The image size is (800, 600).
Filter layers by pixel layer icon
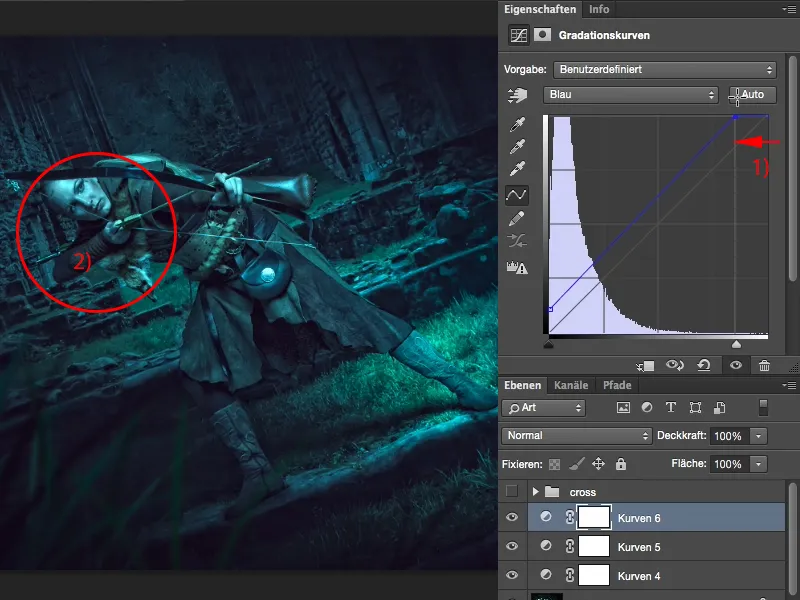[623, 408]
